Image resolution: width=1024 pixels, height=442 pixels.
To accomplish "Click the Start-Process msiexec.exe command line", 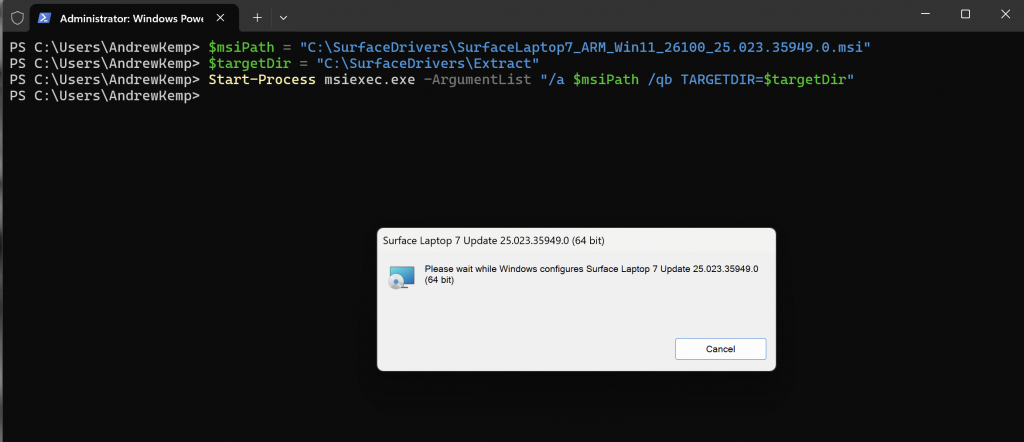I will [x=432, y=80].
